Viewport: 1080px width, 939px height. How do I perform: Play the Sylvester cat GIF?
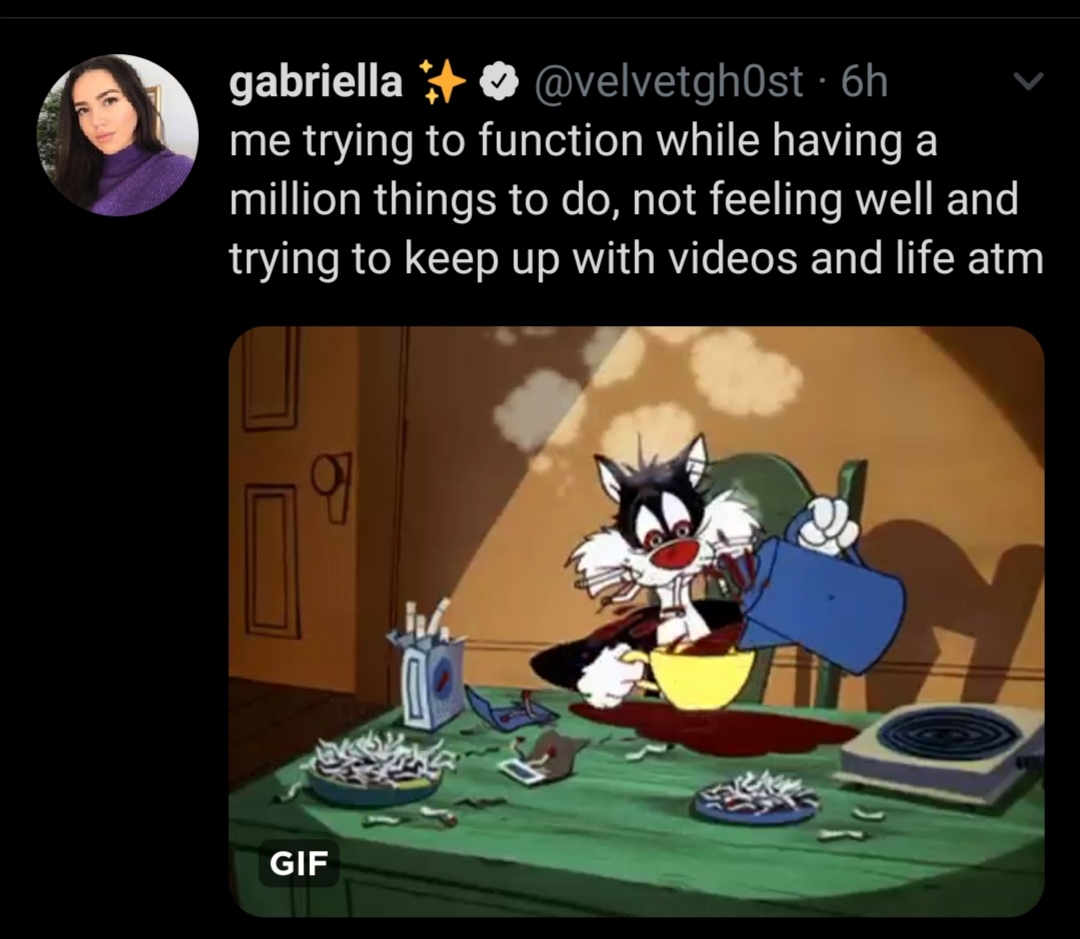click(636, 621)
